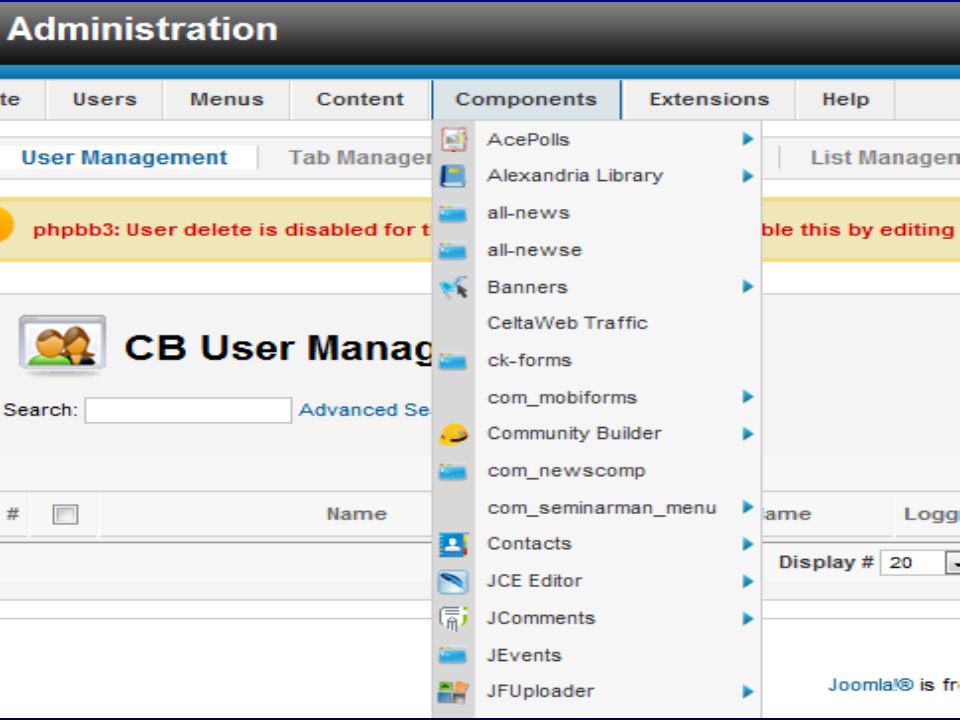This screenshot has height=720, width=960.
Task: Click the AcePolls chart icon
Action: point(454,140)
